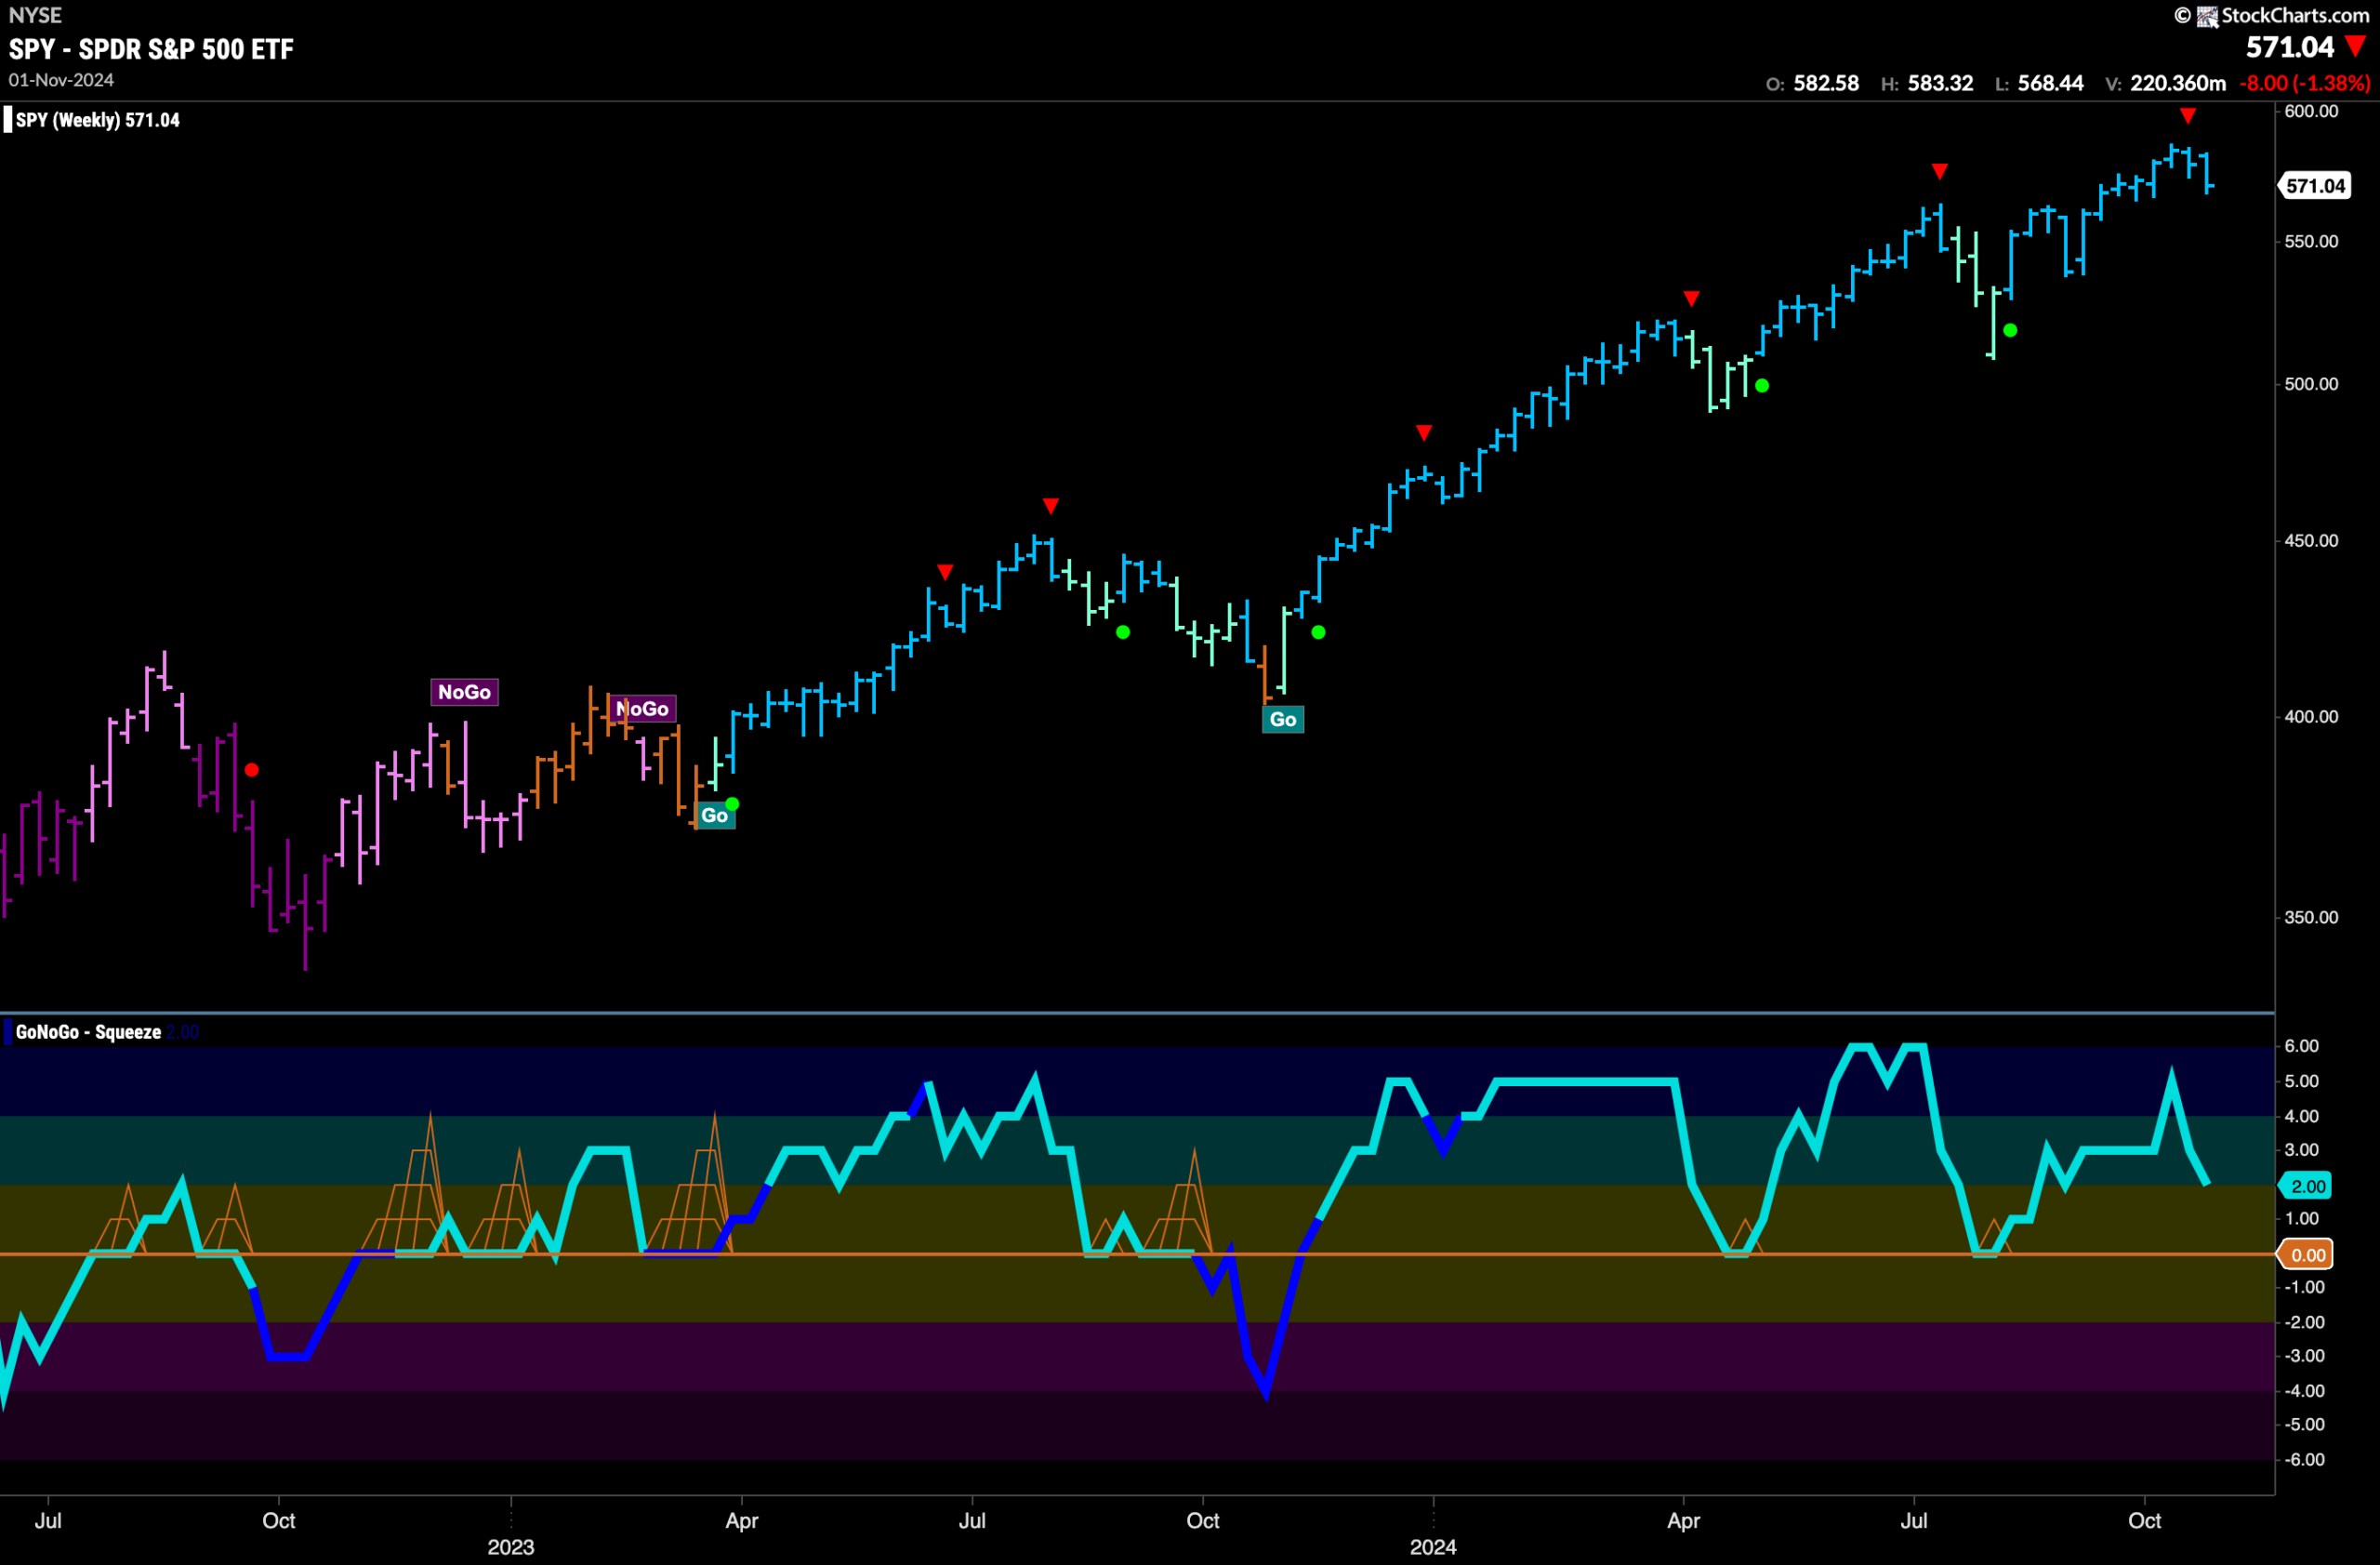This screenshot has width=2380, height=1565.
Task: Click the 2023 year label on time axis
Action: (510, 1547)
